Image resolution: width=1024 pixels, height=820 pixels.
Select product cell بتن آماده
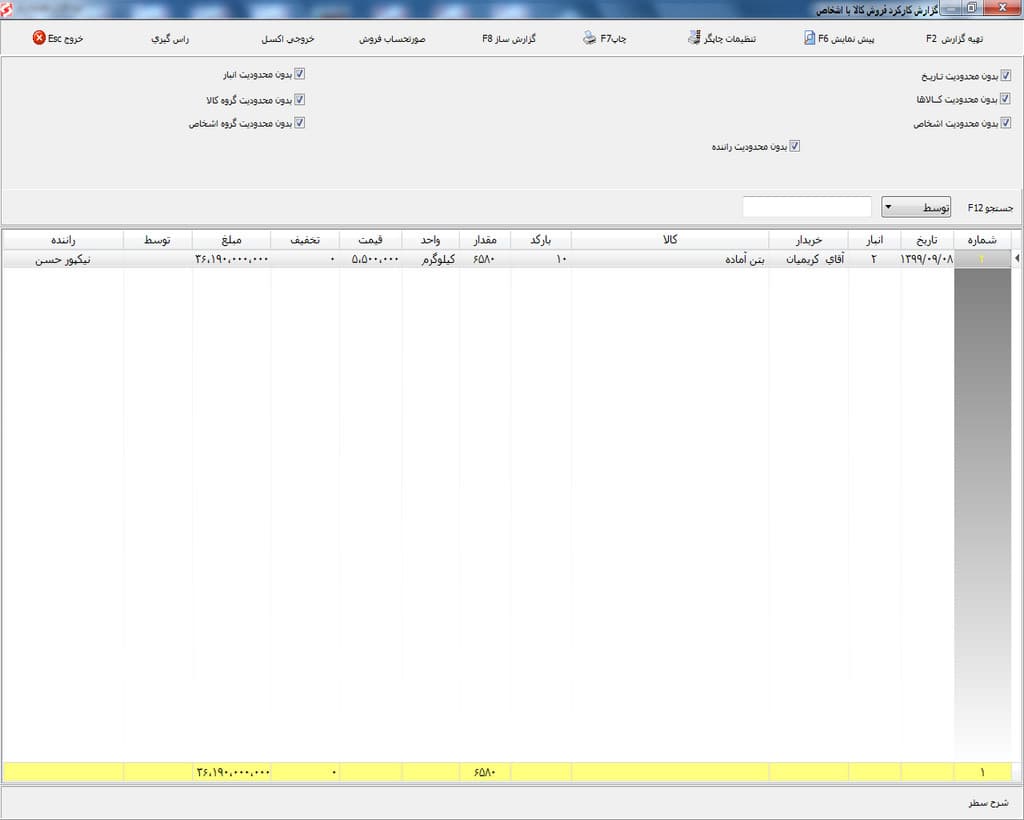coord(670,259)
